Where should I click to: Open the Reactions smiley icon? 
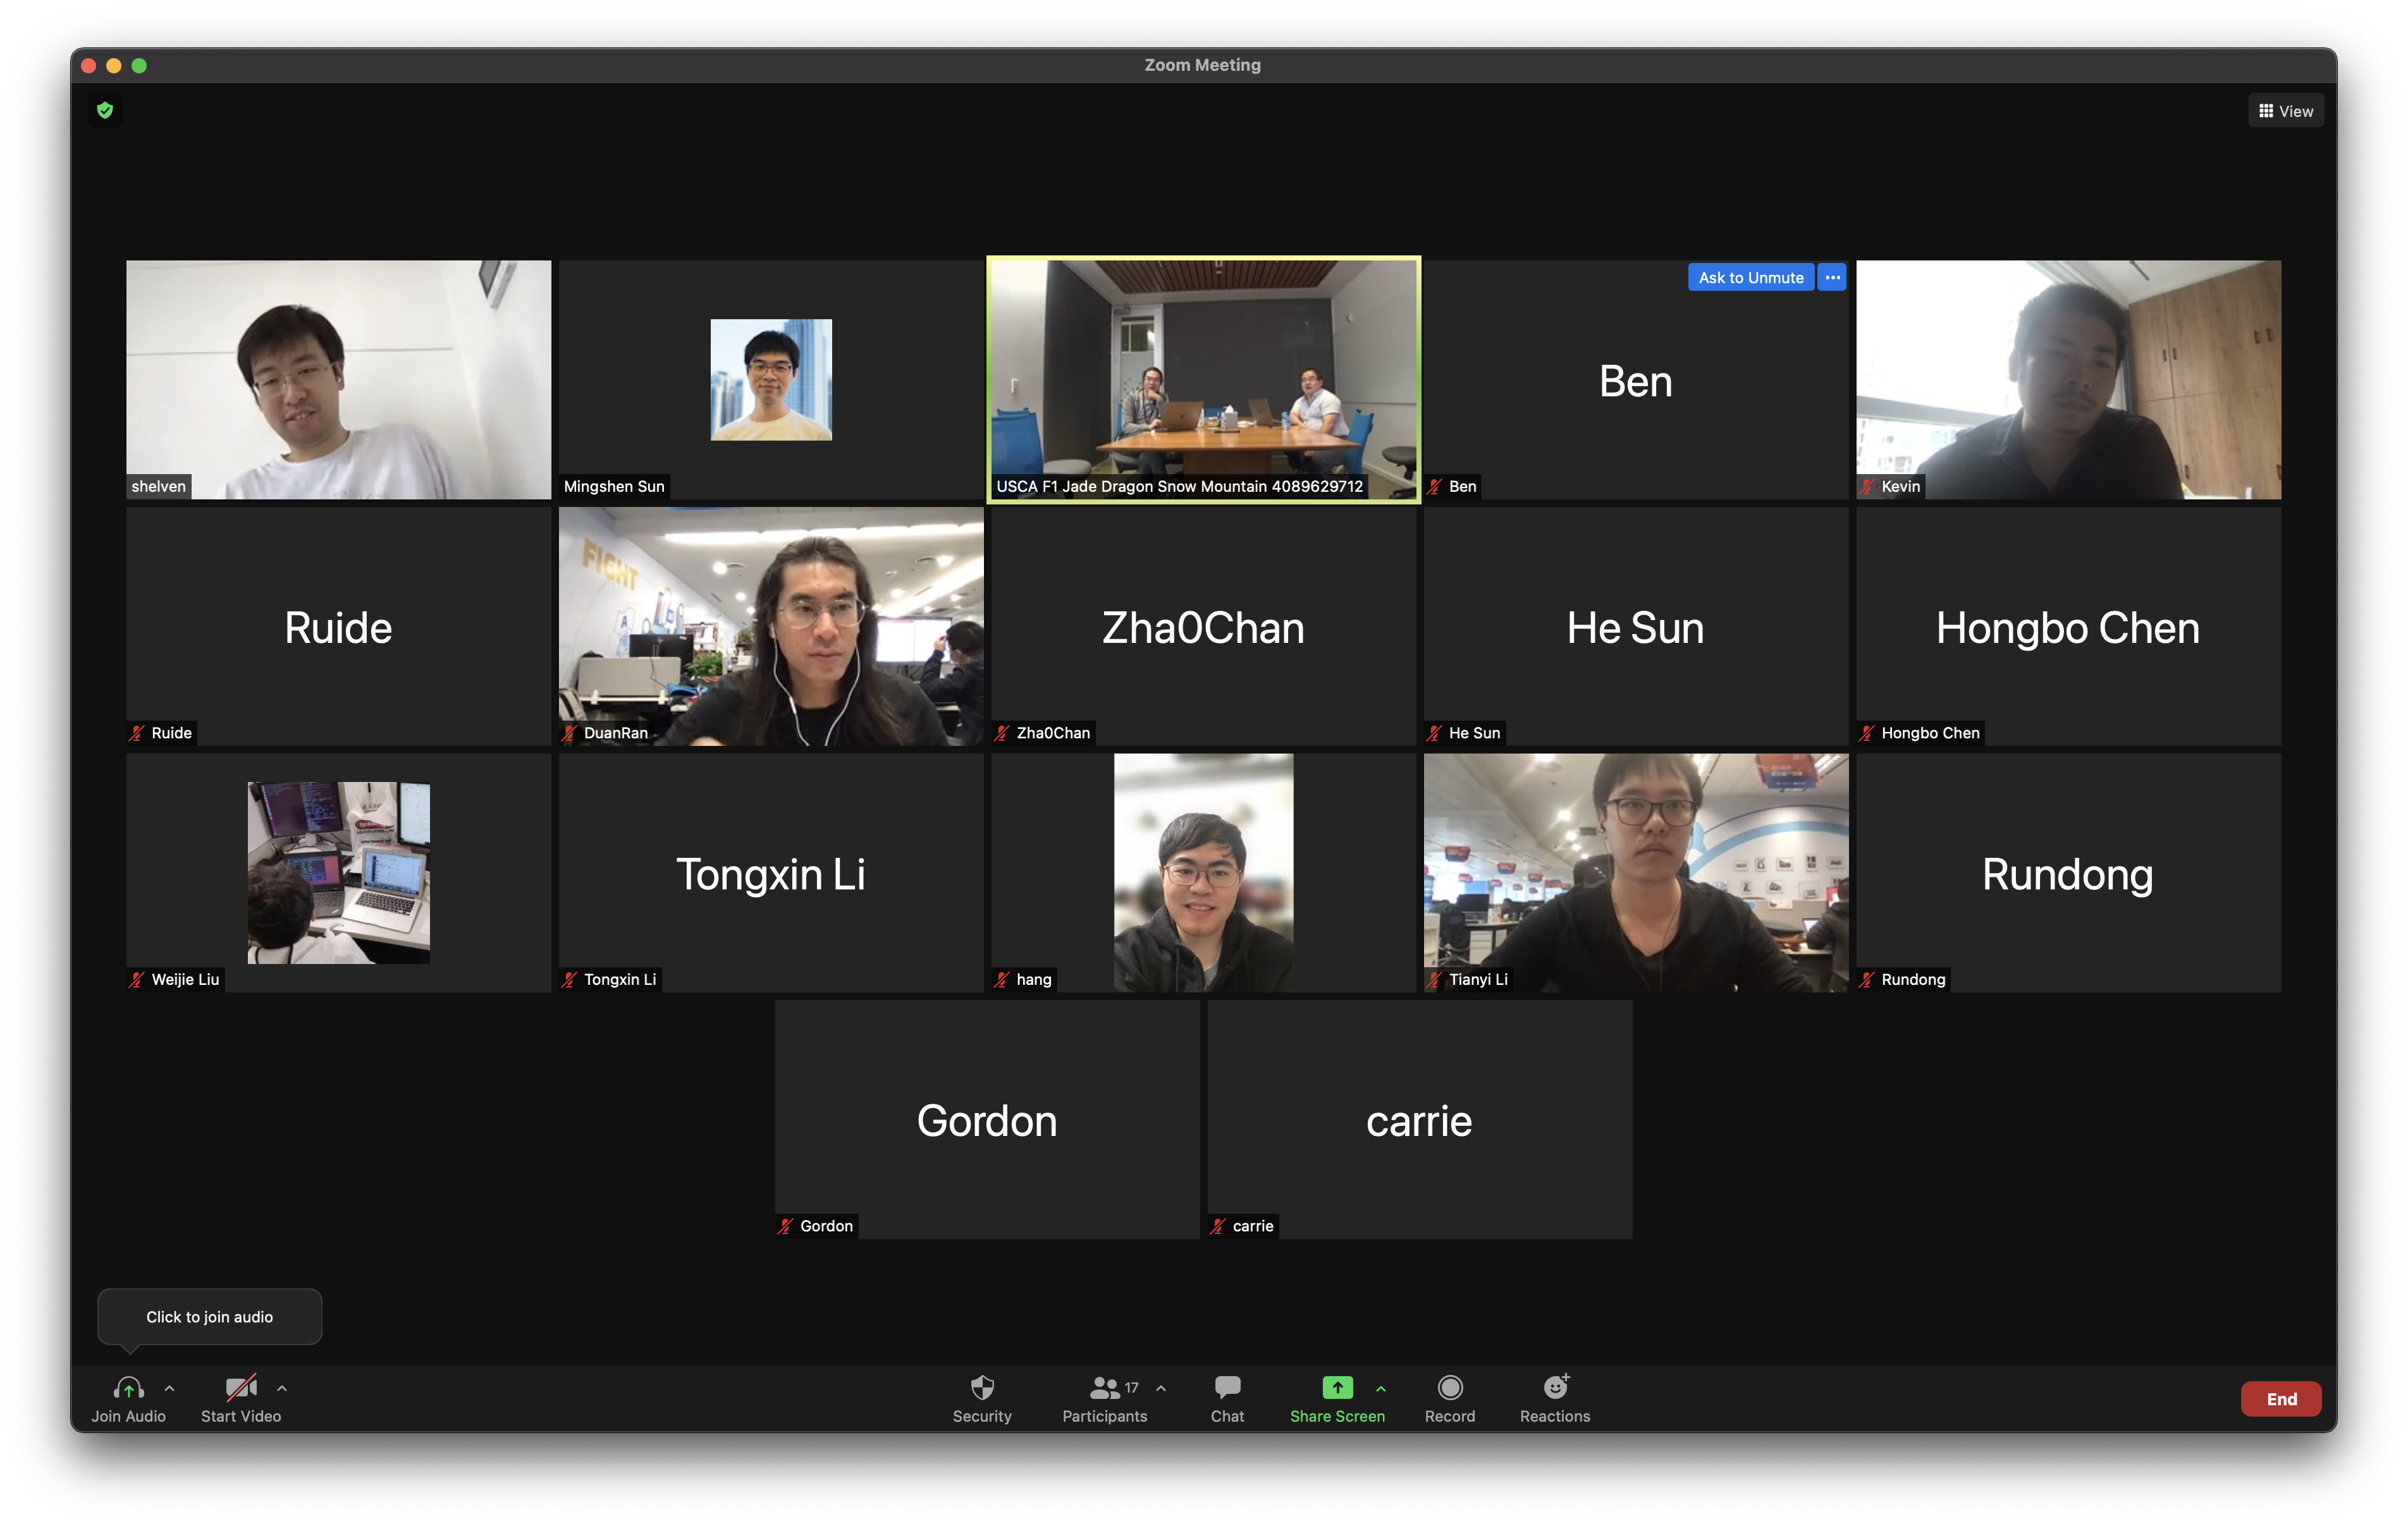tap(1555, 1388)
